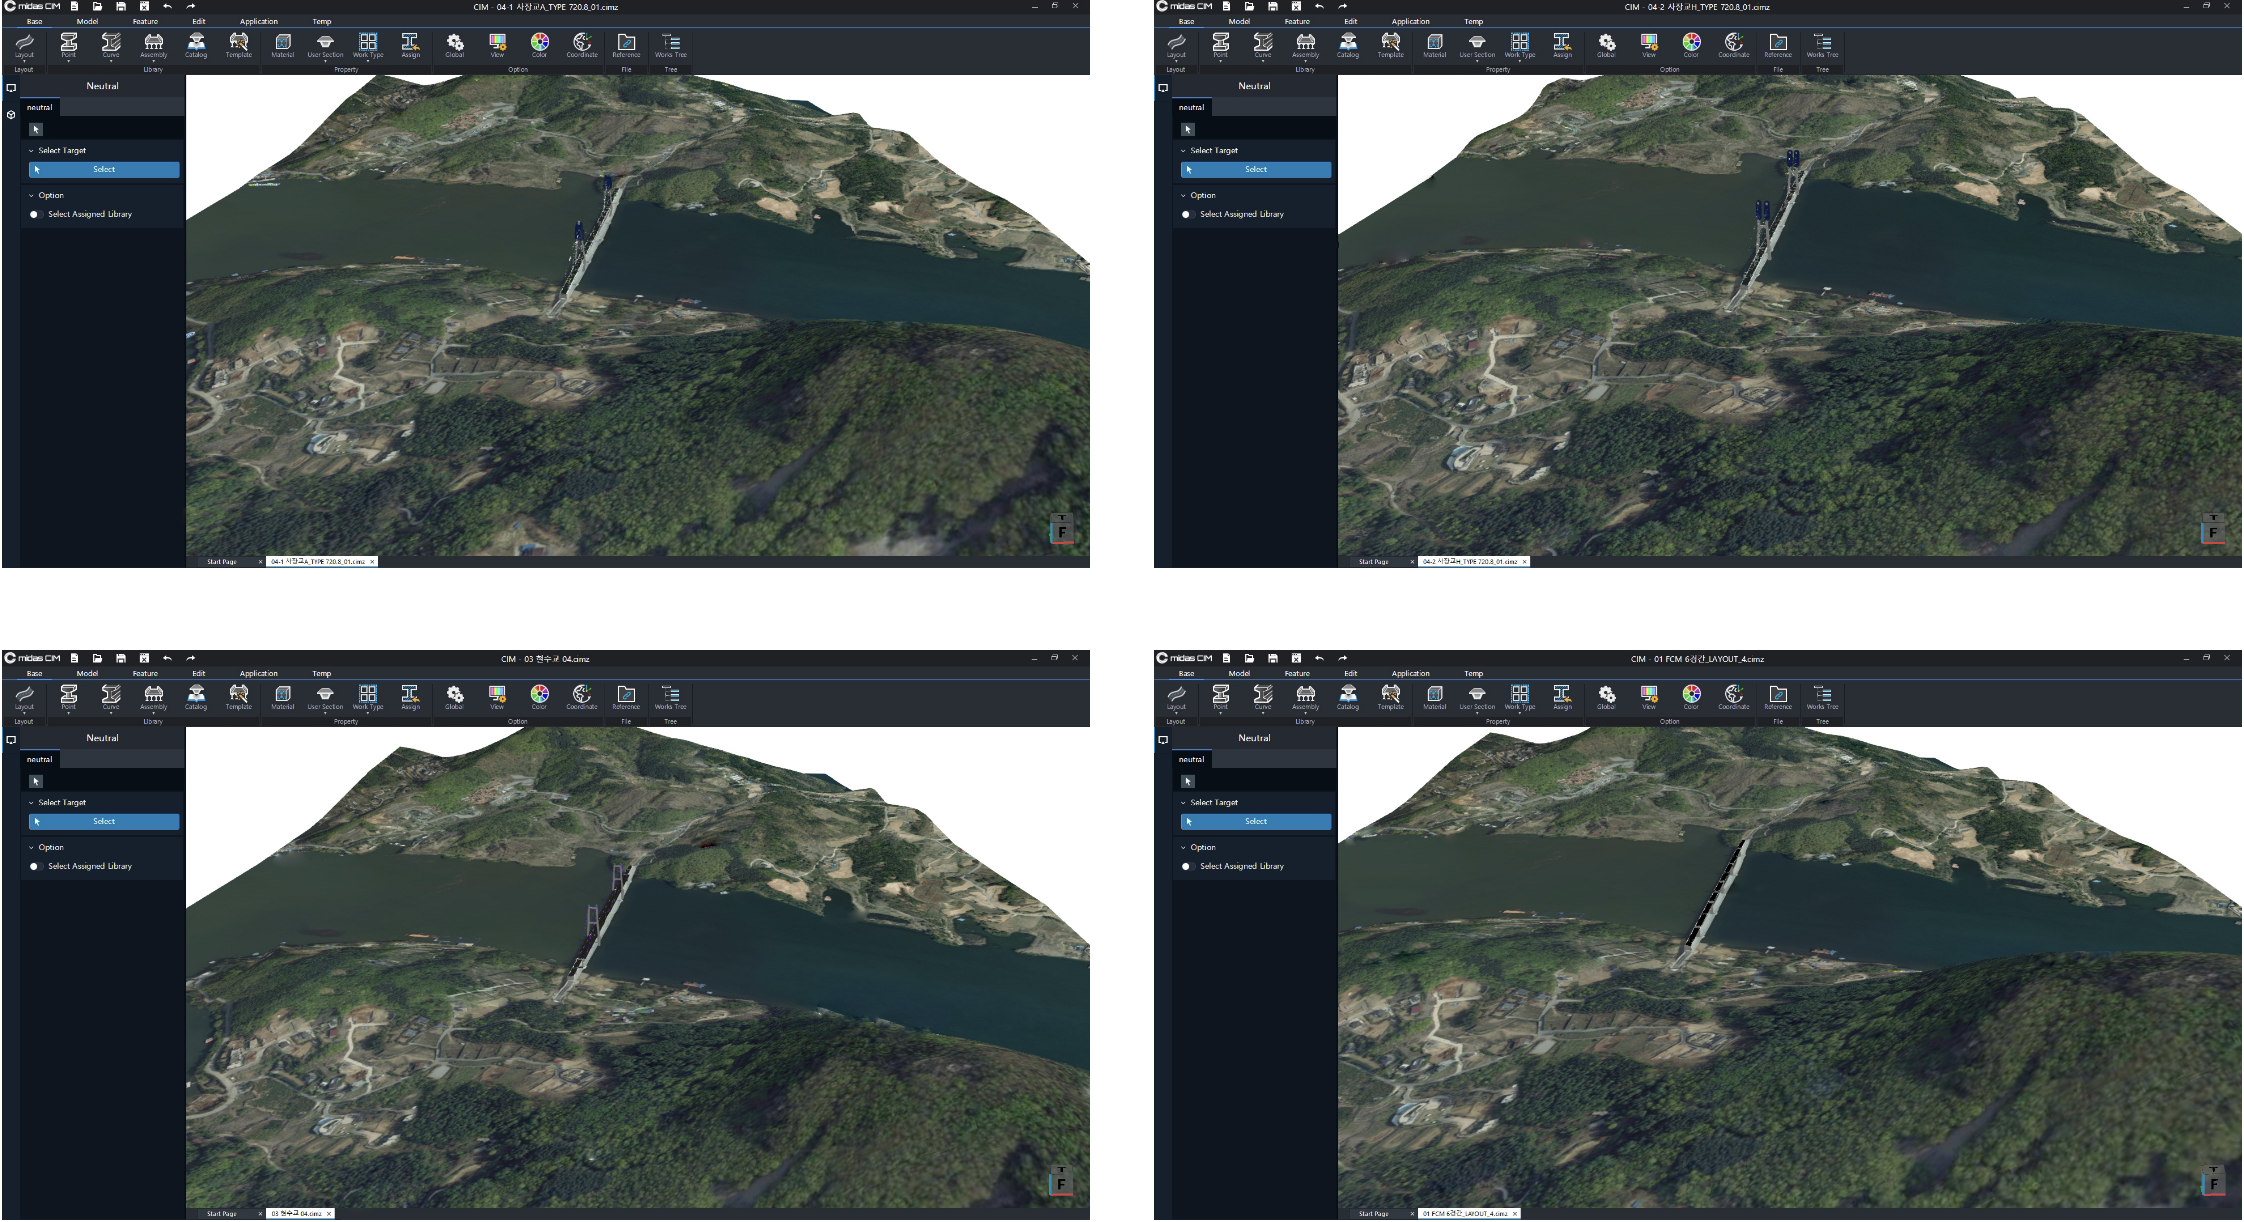Click blue Select button in 01 FCM LAYOUT_4 window

[x=1256, y=822]
